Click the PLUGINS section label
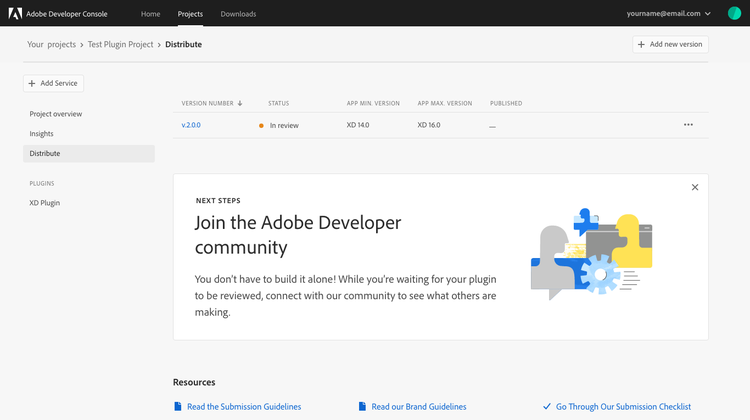The height and width of the screenshot is (420, 750). [x=42, y=183]
